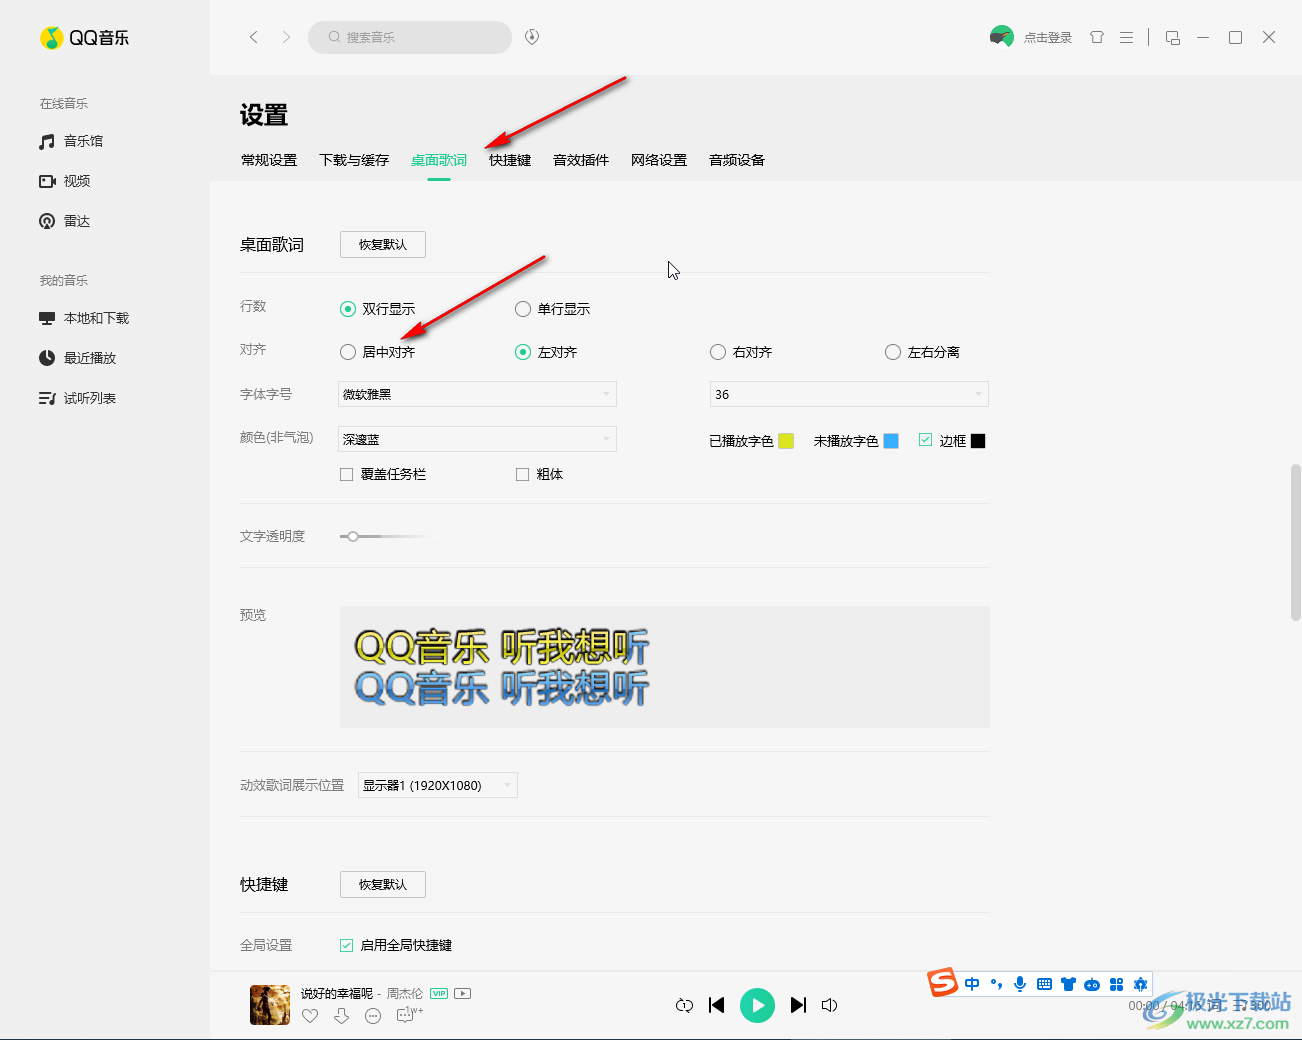Switch to 网络设置 network settings tab
The image size is (1302, 1040).
tap(659, 160)
